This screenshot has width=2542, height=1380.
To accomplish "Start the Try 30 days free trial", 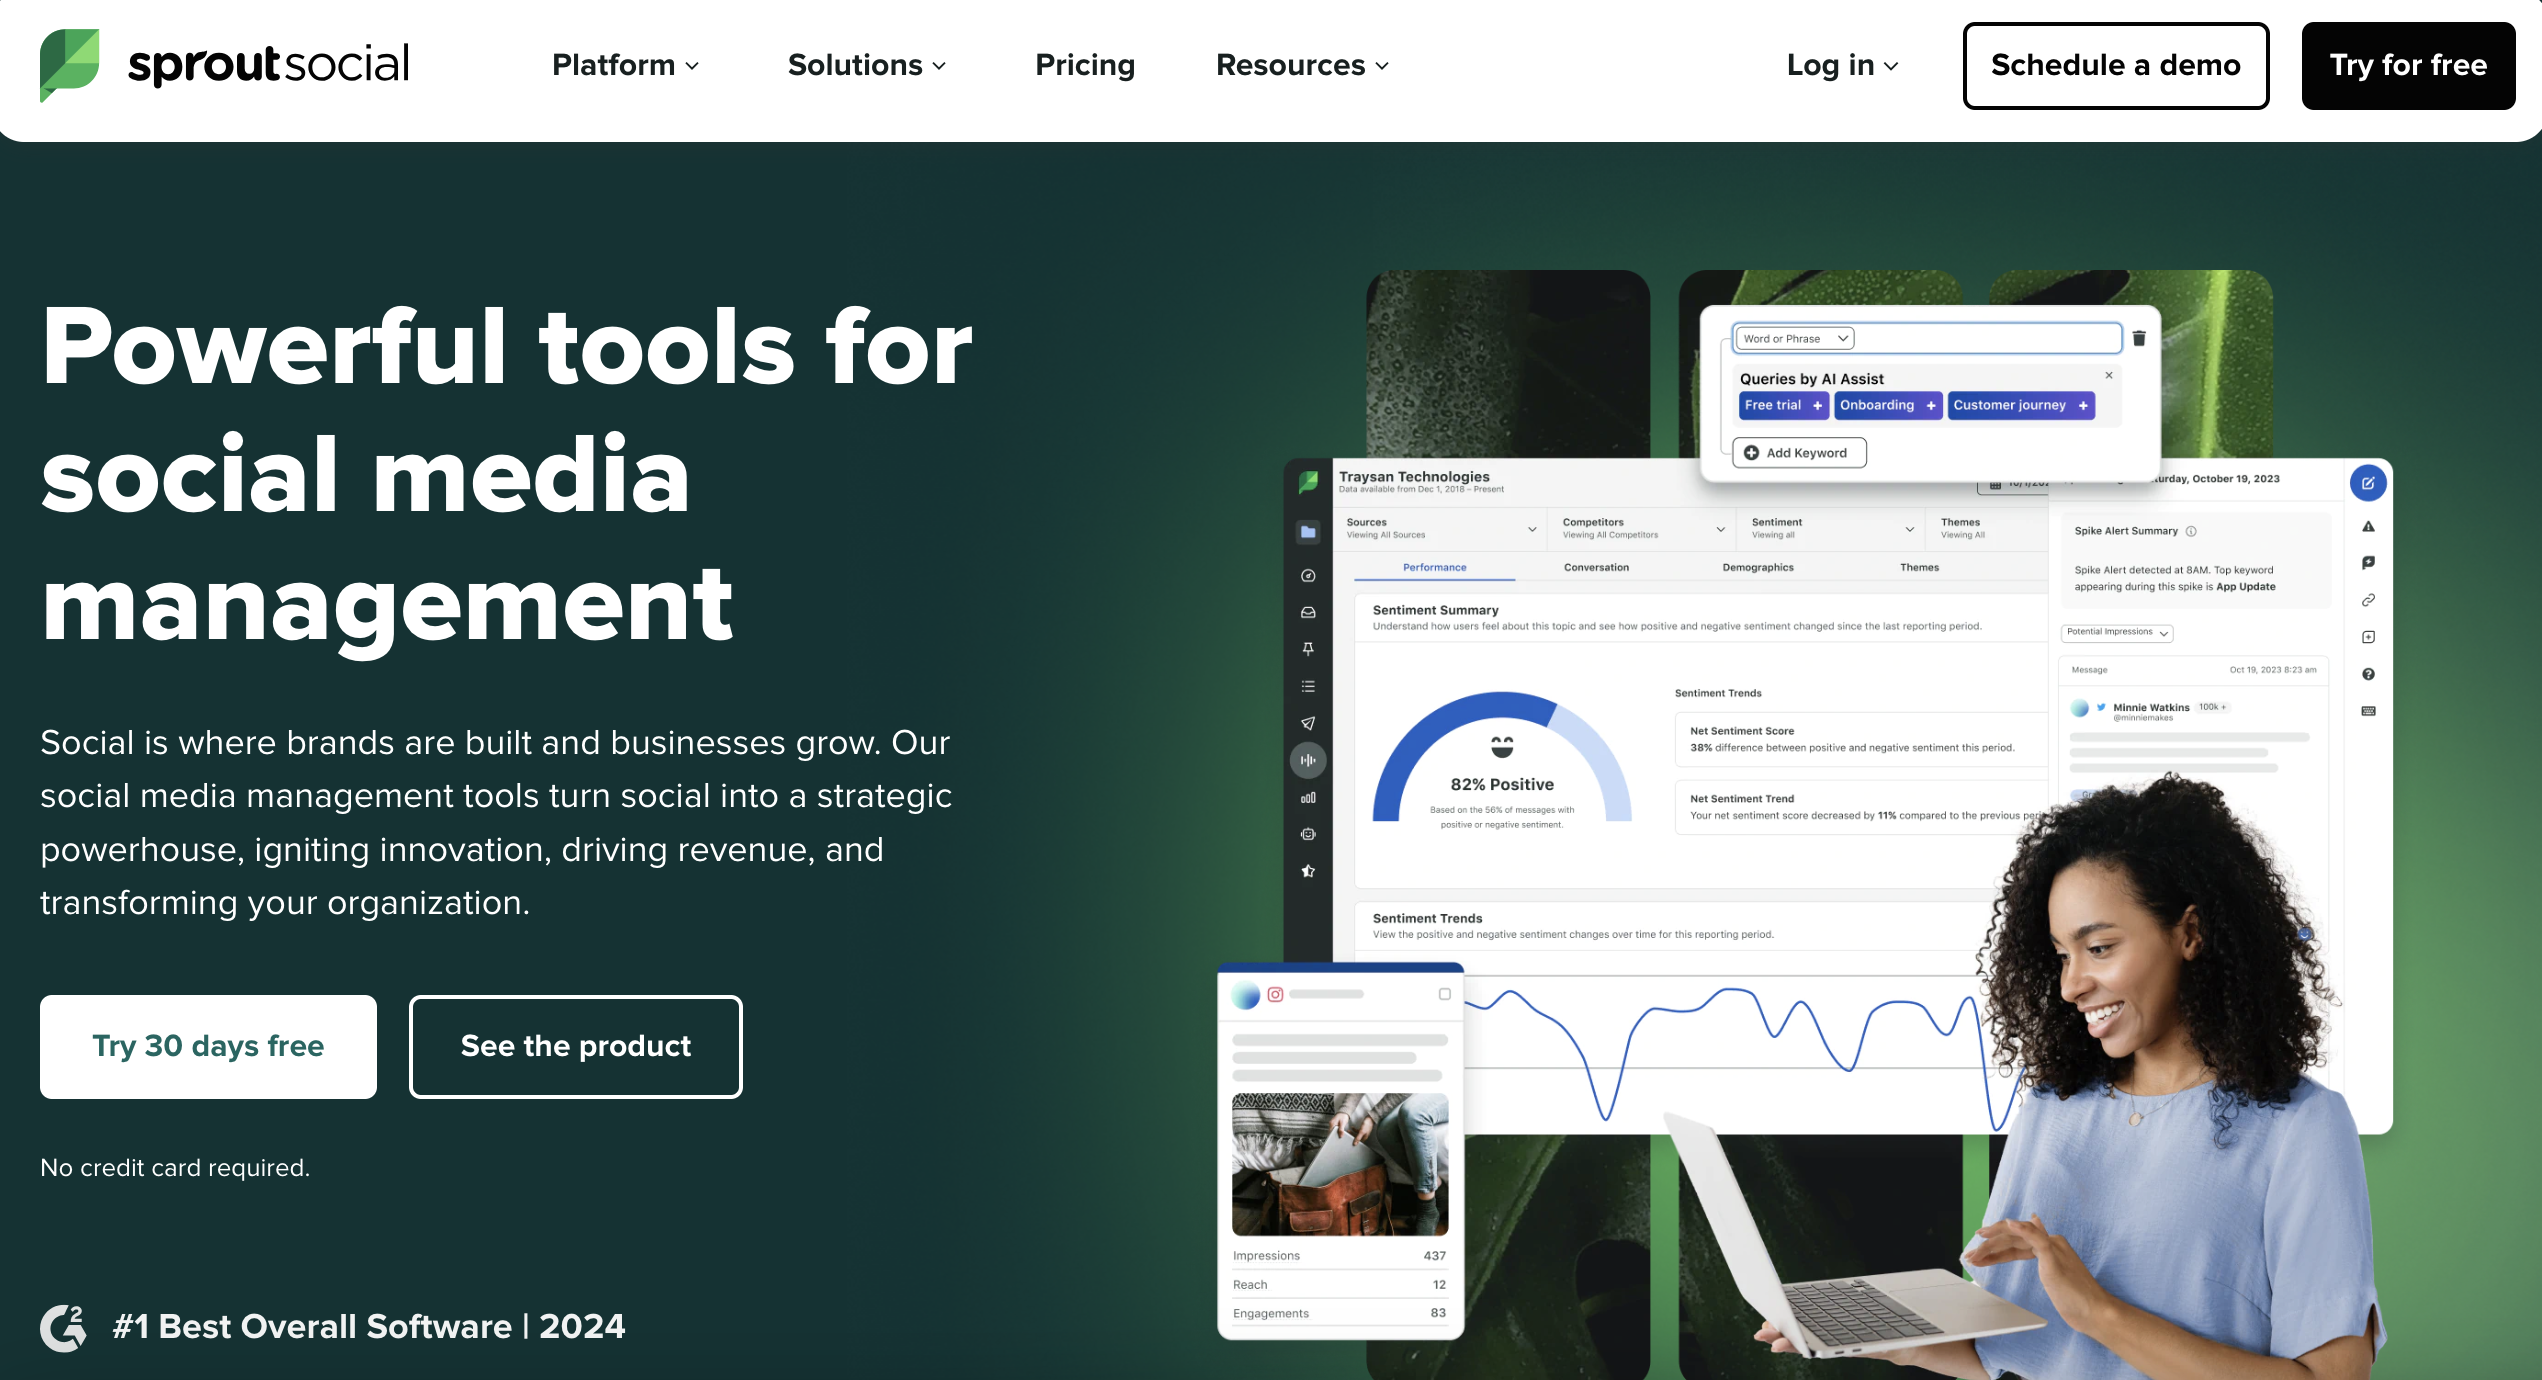I will (x=208, y=1046).
